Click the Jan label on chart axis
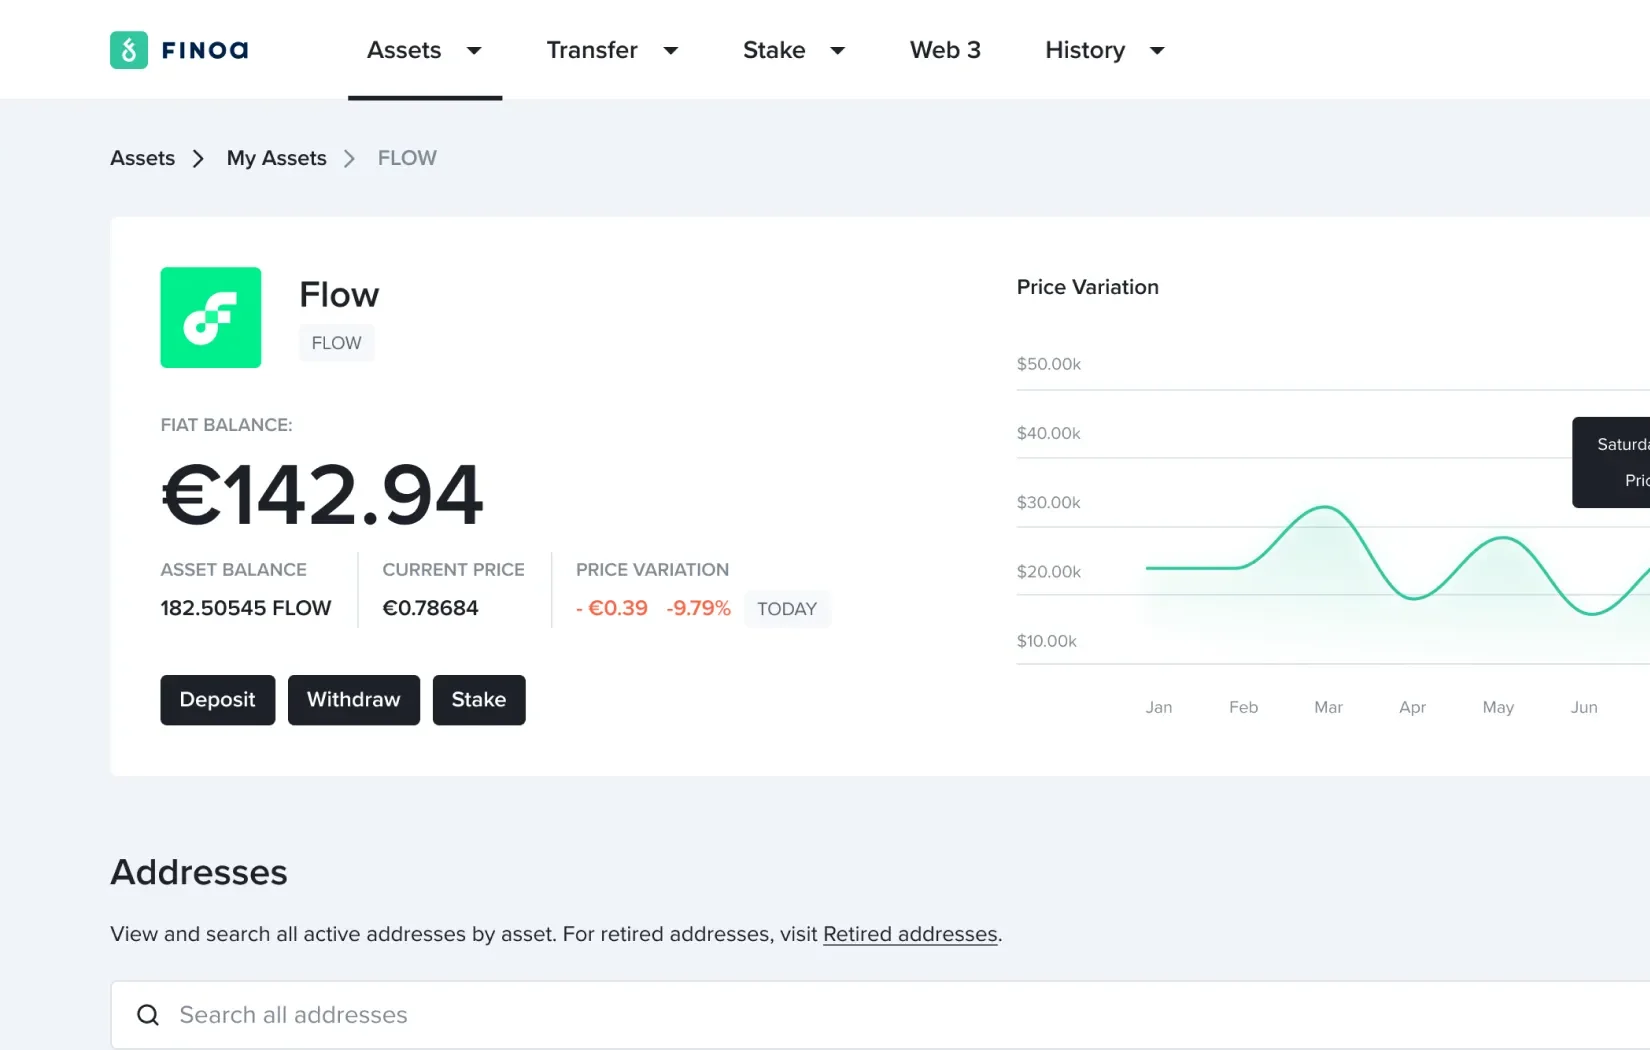The image size is (1650, 1050). (x=1159, y=707)
